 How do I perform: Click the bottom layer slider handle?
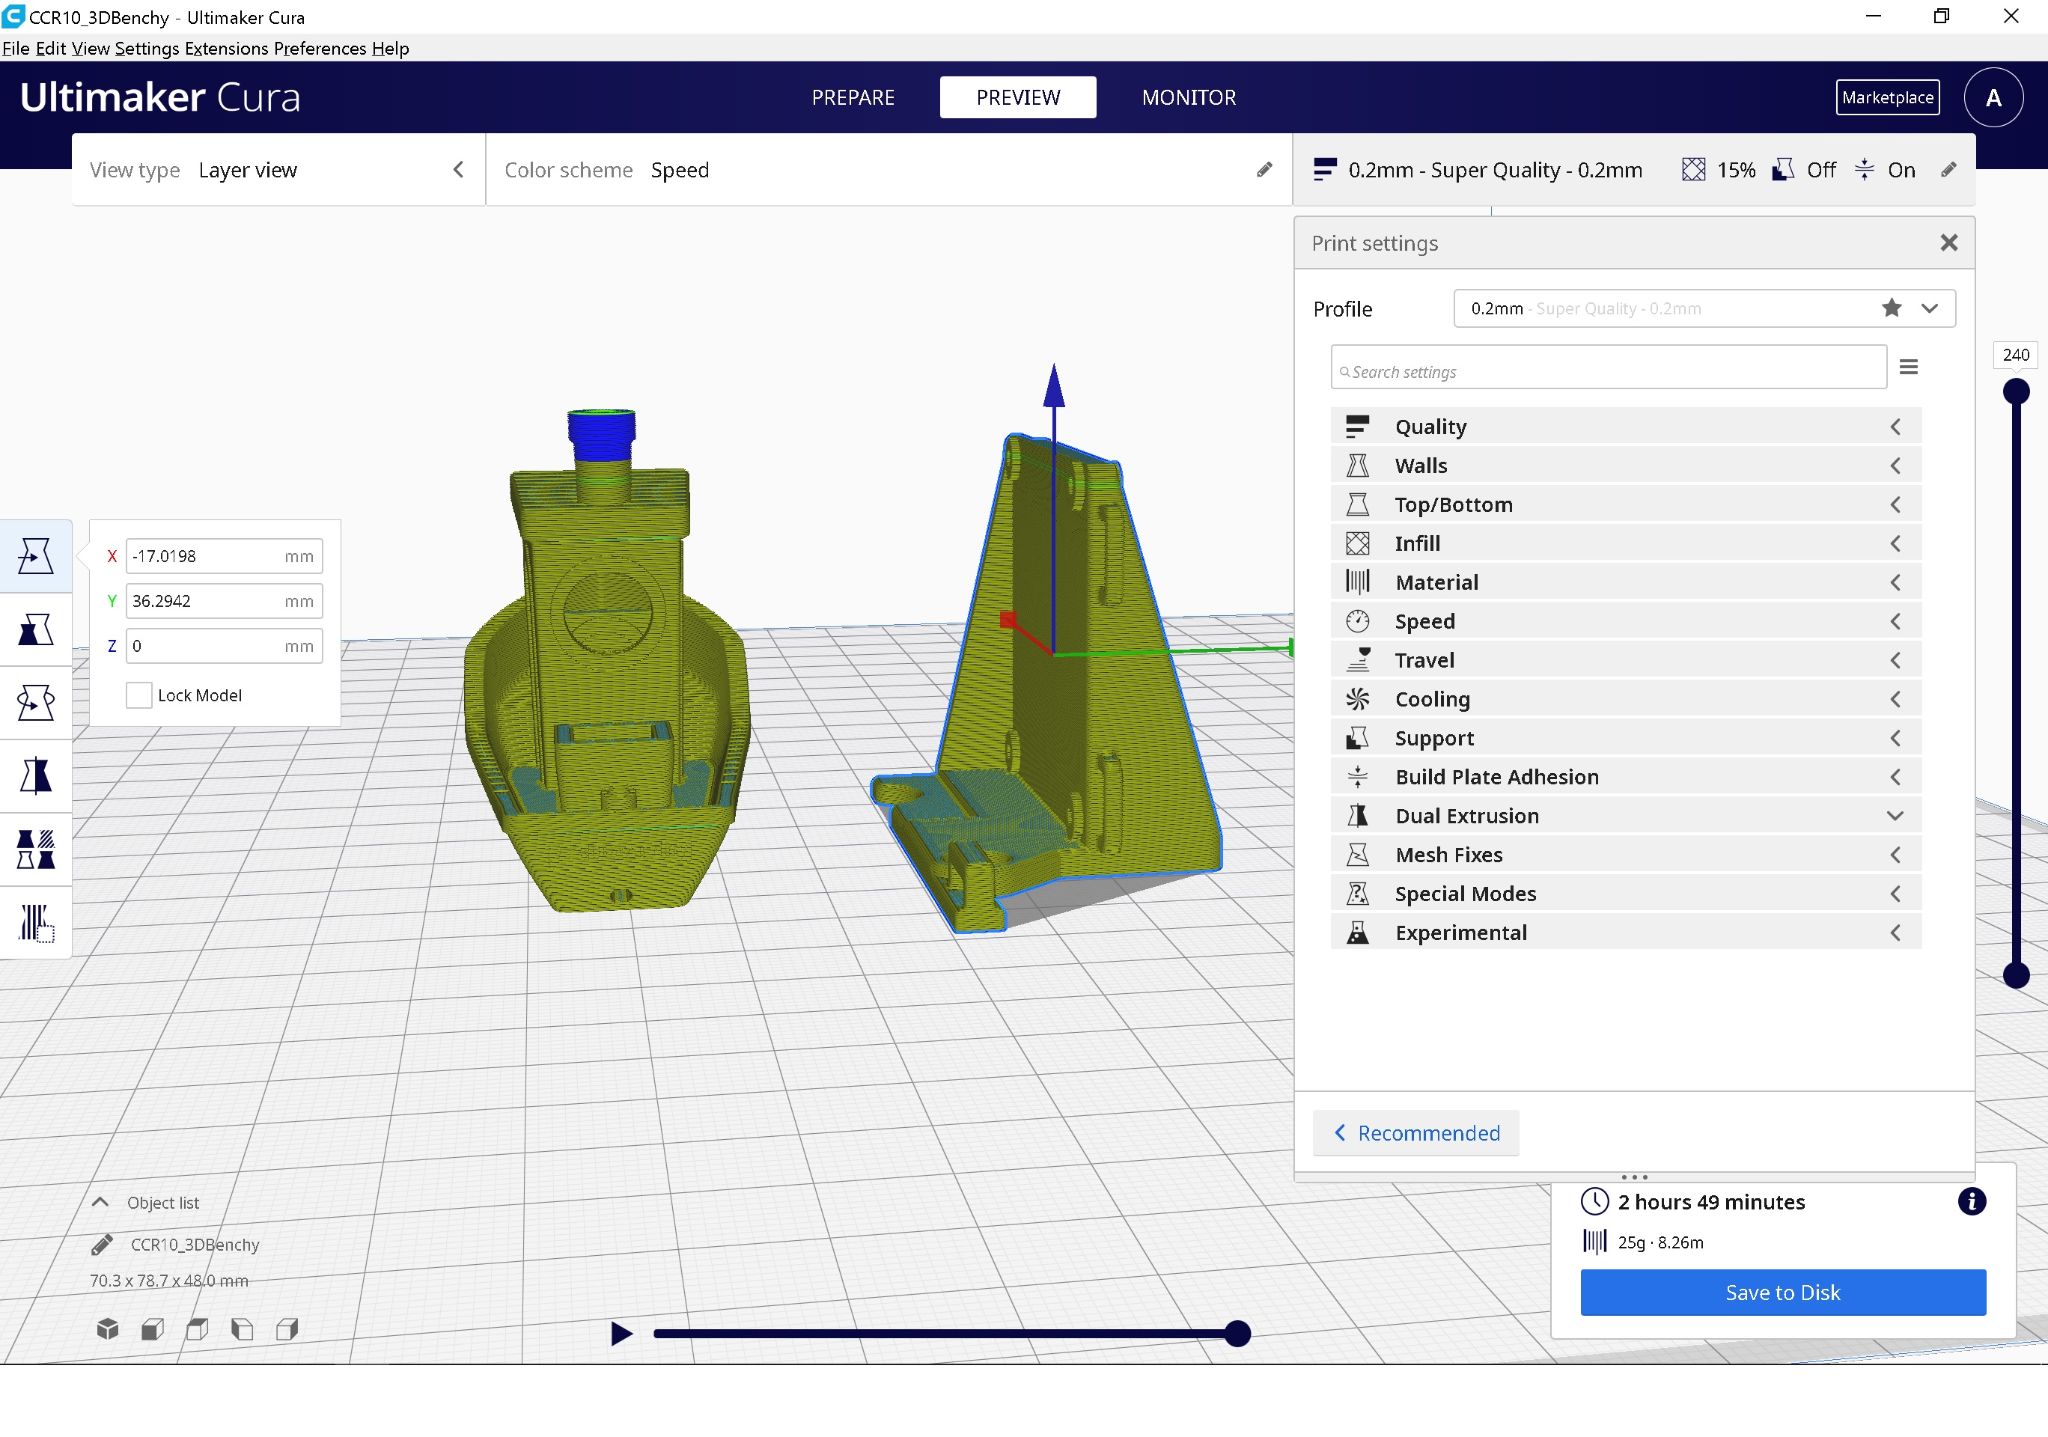[x=2016, y=975]
